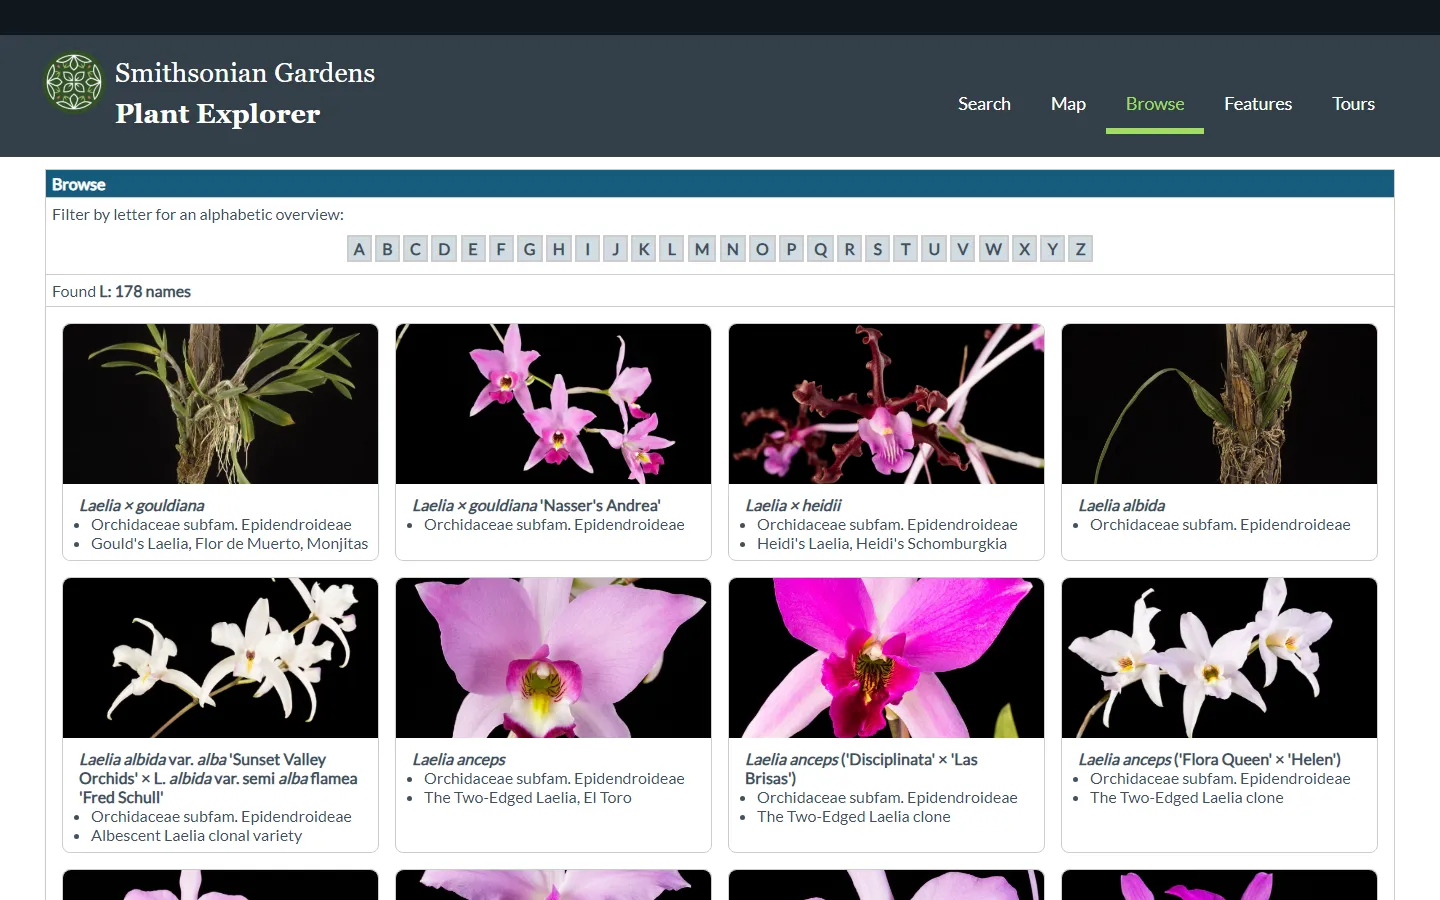The height and width of the screenshot is (900, 1440).
Task: Click the 'Plant Explorer' site title
Action: pyautogui.click(x=218, y=114)
